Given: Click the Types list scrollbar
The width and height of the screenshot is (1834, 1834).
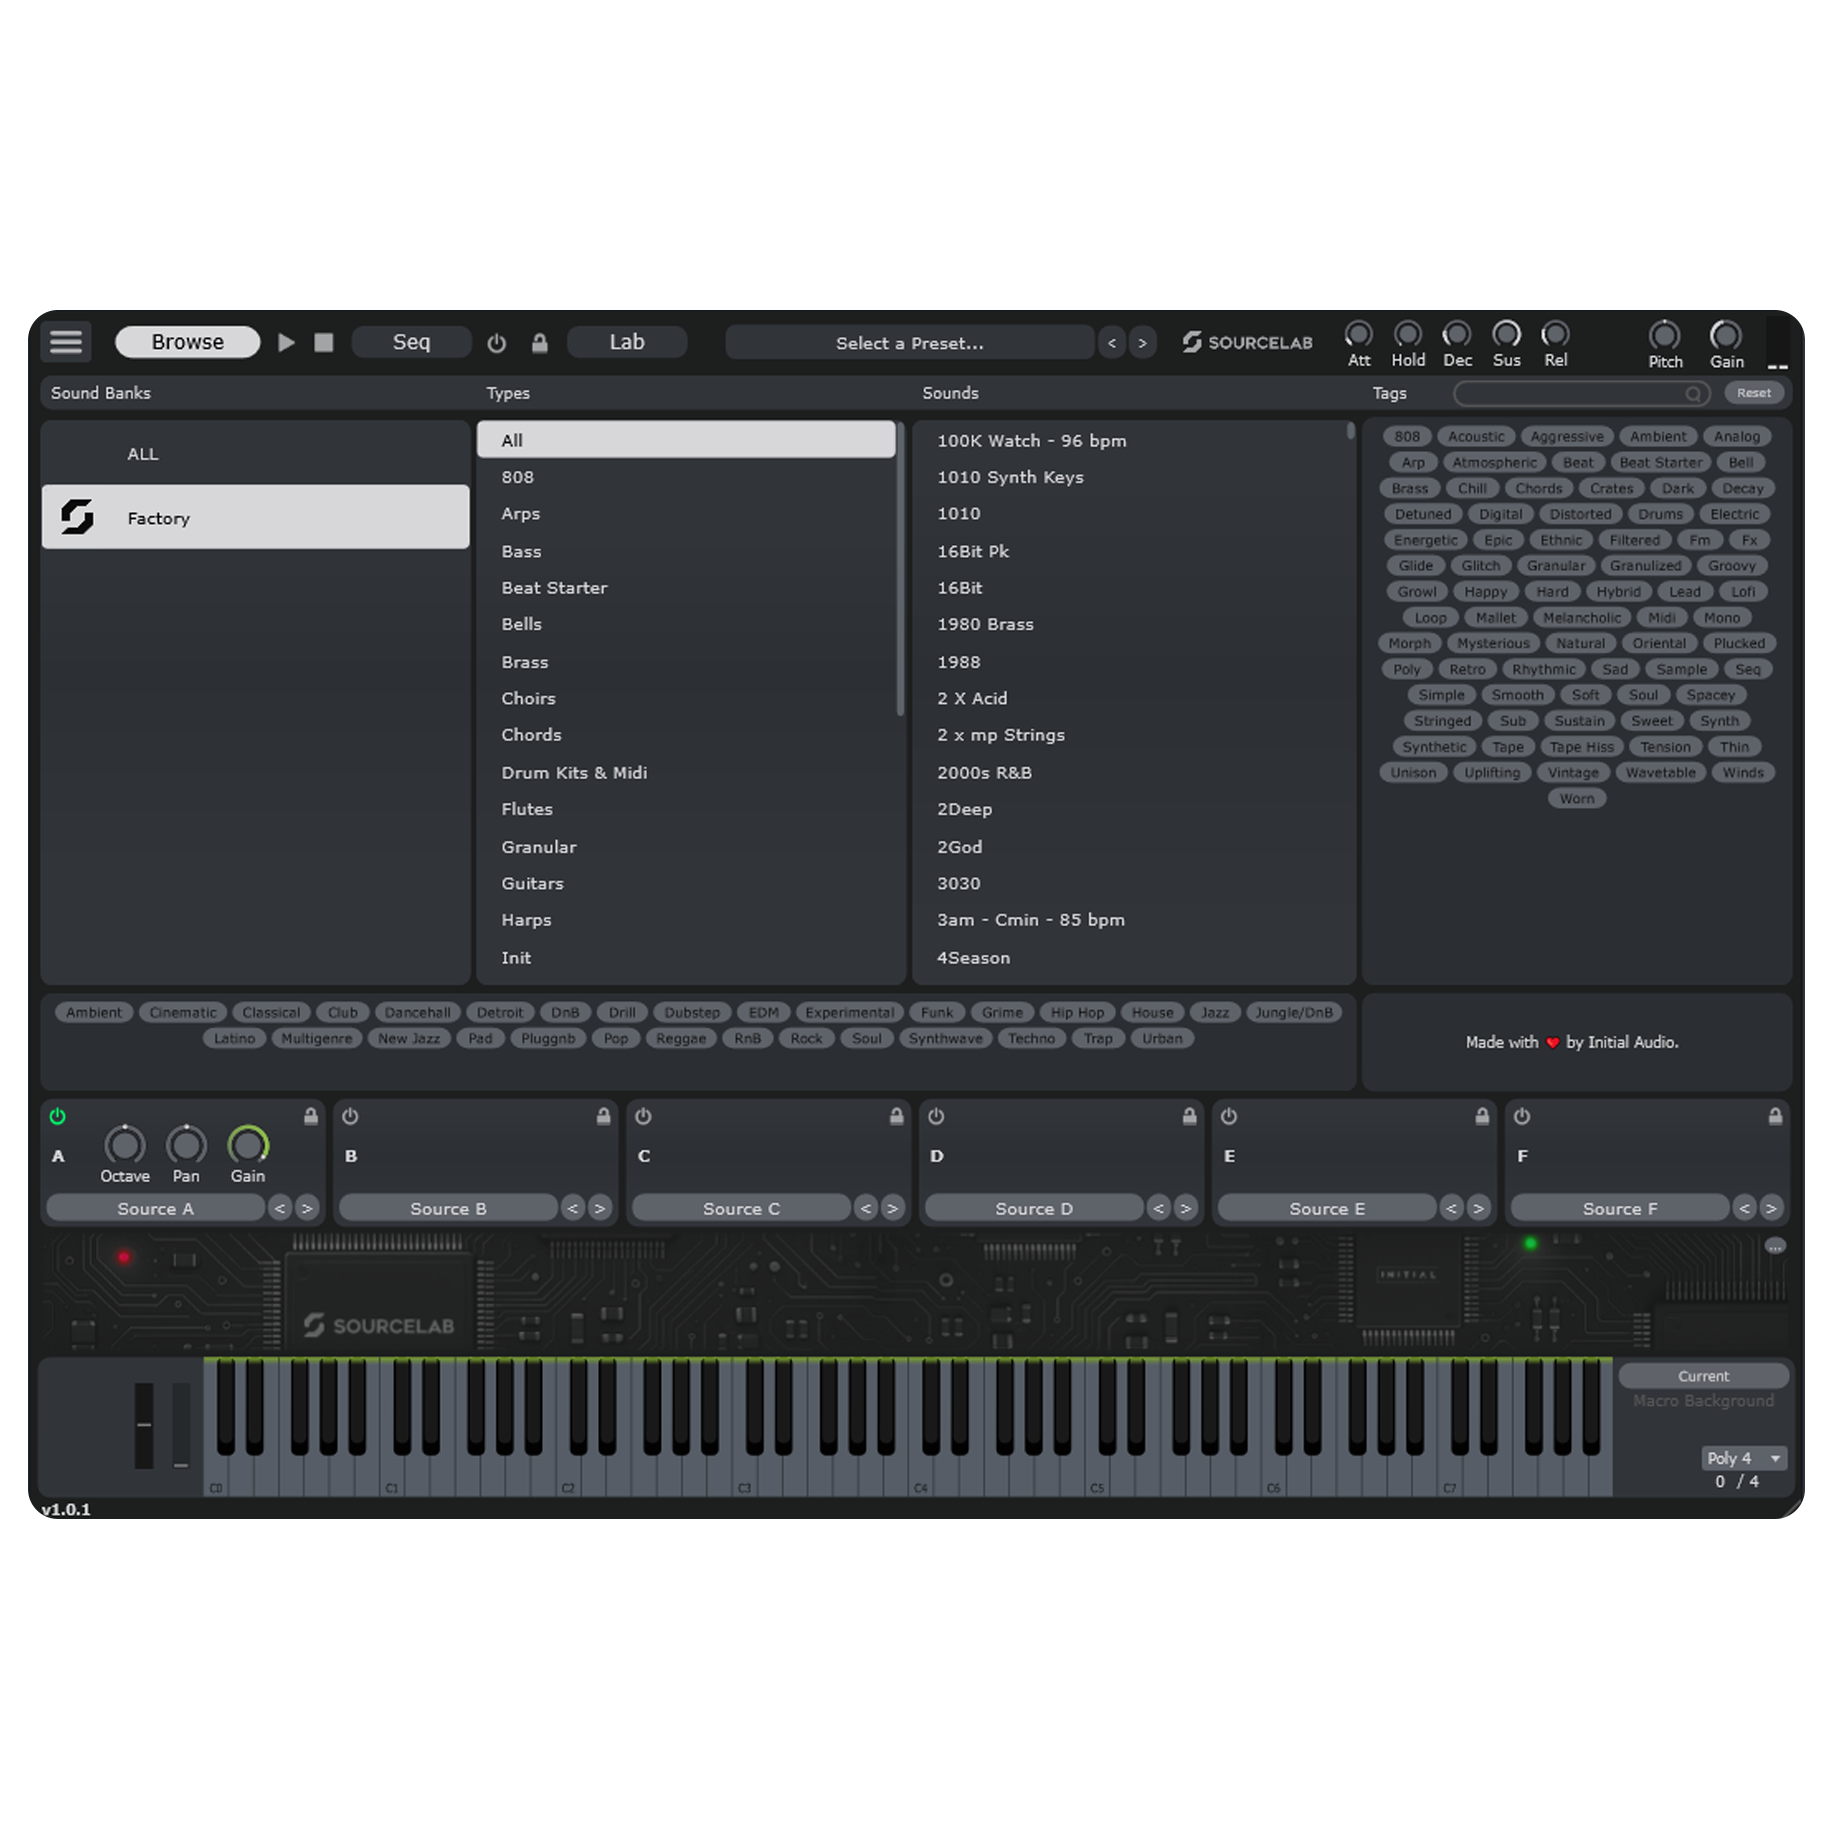Looking at the screenshot, I should point(900,568).
